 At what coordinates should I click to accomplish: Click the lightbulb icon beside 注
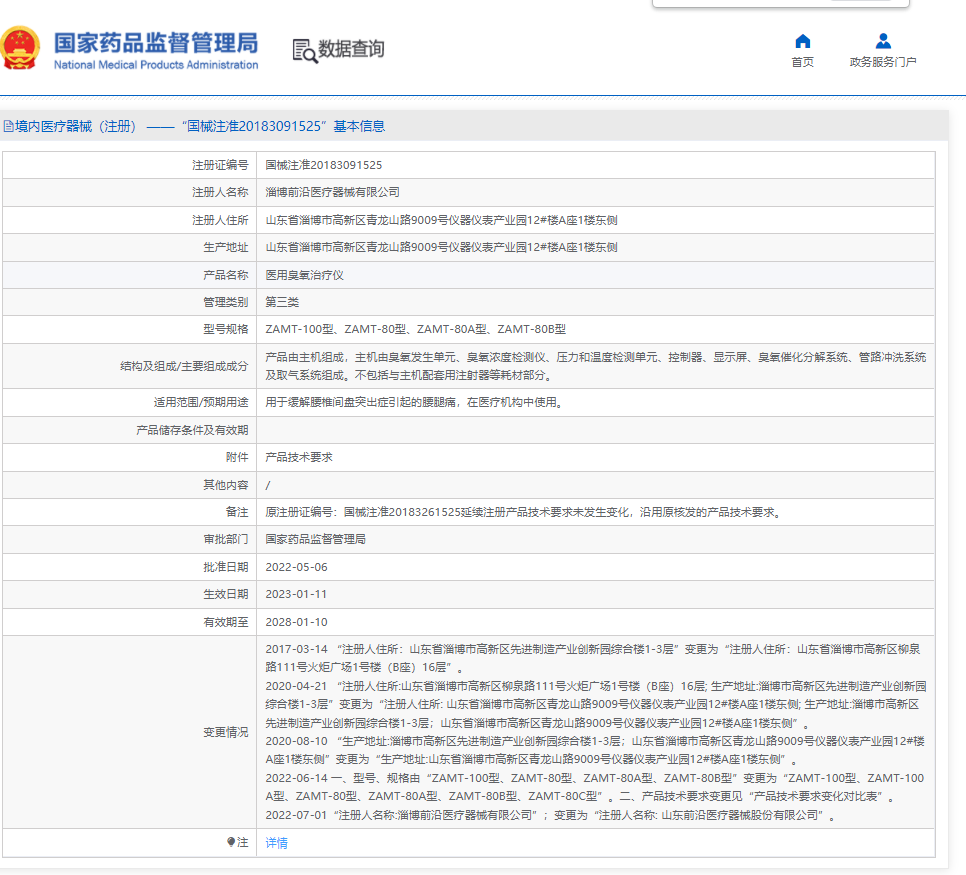[x=231, y=843]
